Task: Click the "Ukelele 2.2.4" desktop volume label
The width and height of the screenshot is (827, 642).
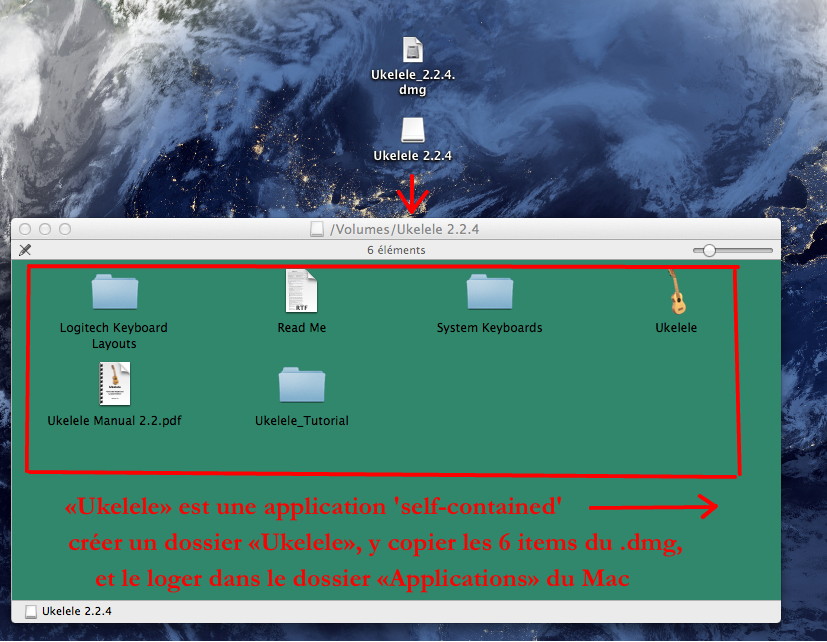Action: point(412,156)
